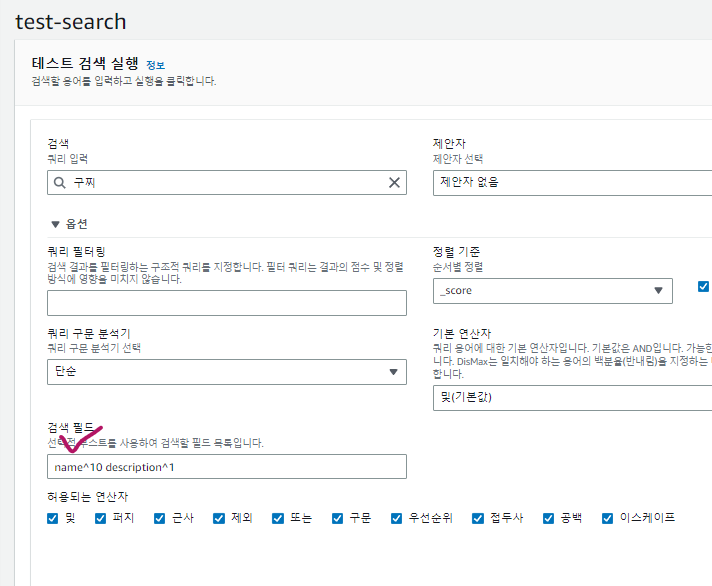Uncheck the 퍼지 operator checkbox
The image size is (712, 586).
(101, 518)
